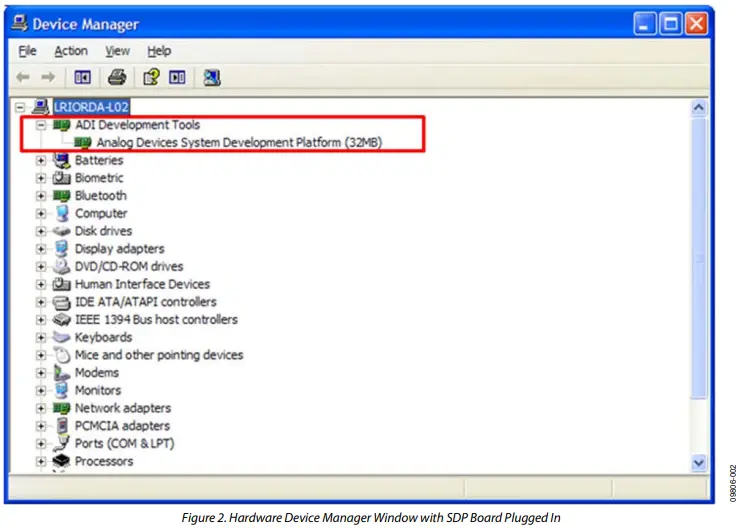Screen dimensions: 741x528
Task: Click the LRIORDA-L02 computer root icon
Action: coord(41,107)
